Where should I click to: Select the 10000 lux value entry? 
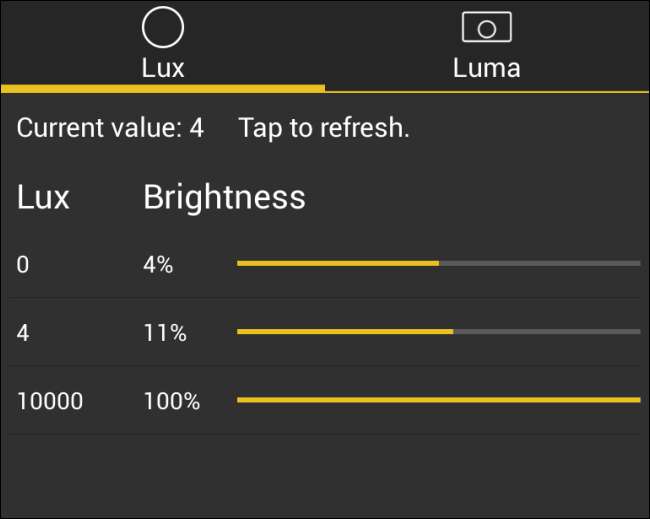coord(50,402)
